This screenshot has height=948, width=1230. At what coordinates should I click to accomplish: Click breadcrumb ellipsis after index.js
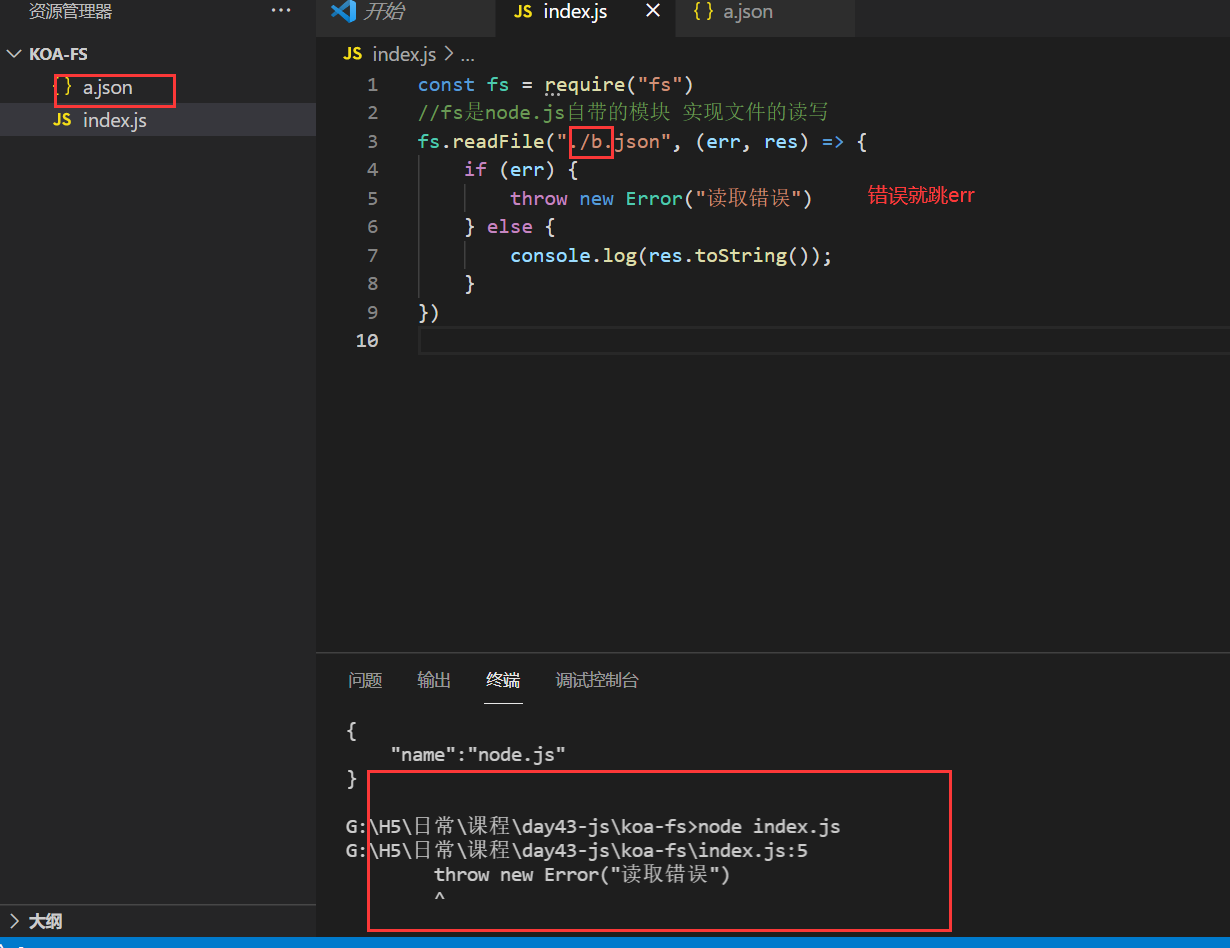click(x=467, y=55)
